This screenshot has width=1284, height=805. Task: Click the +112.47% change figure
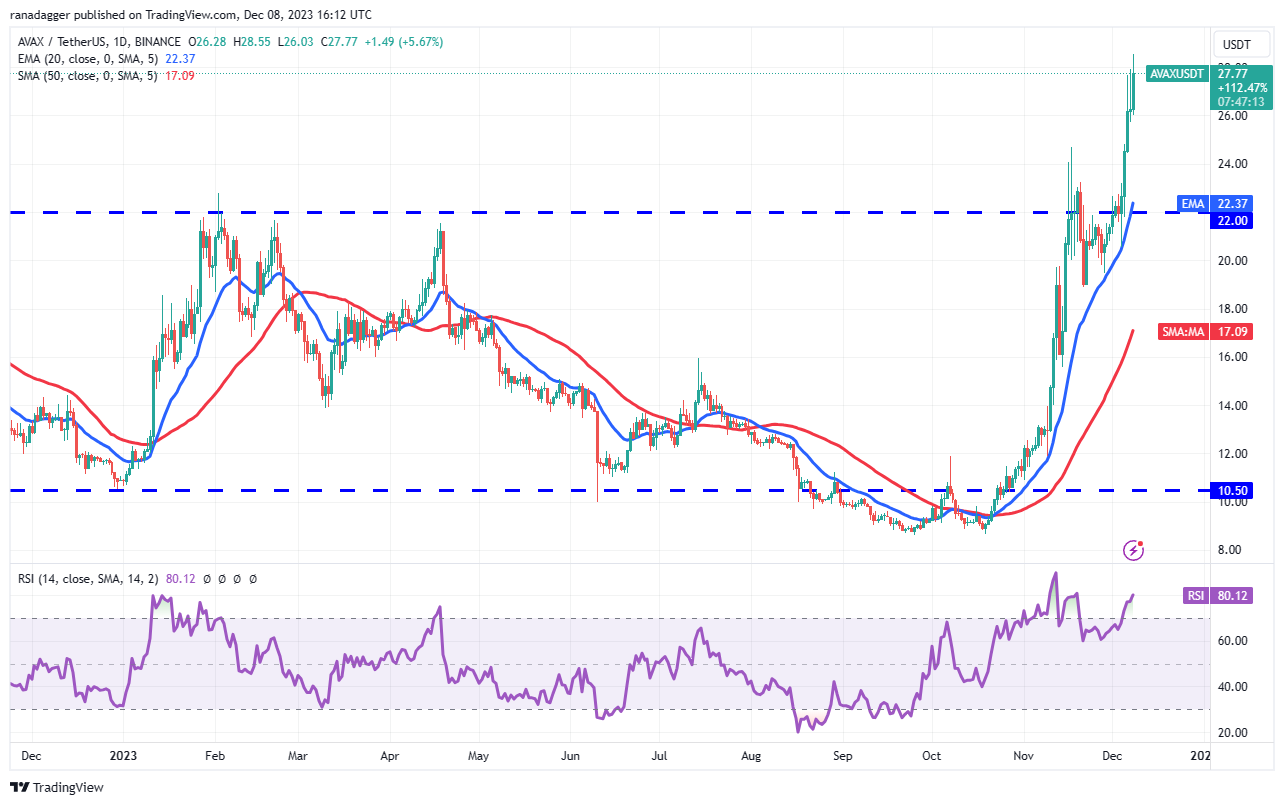1241,87
